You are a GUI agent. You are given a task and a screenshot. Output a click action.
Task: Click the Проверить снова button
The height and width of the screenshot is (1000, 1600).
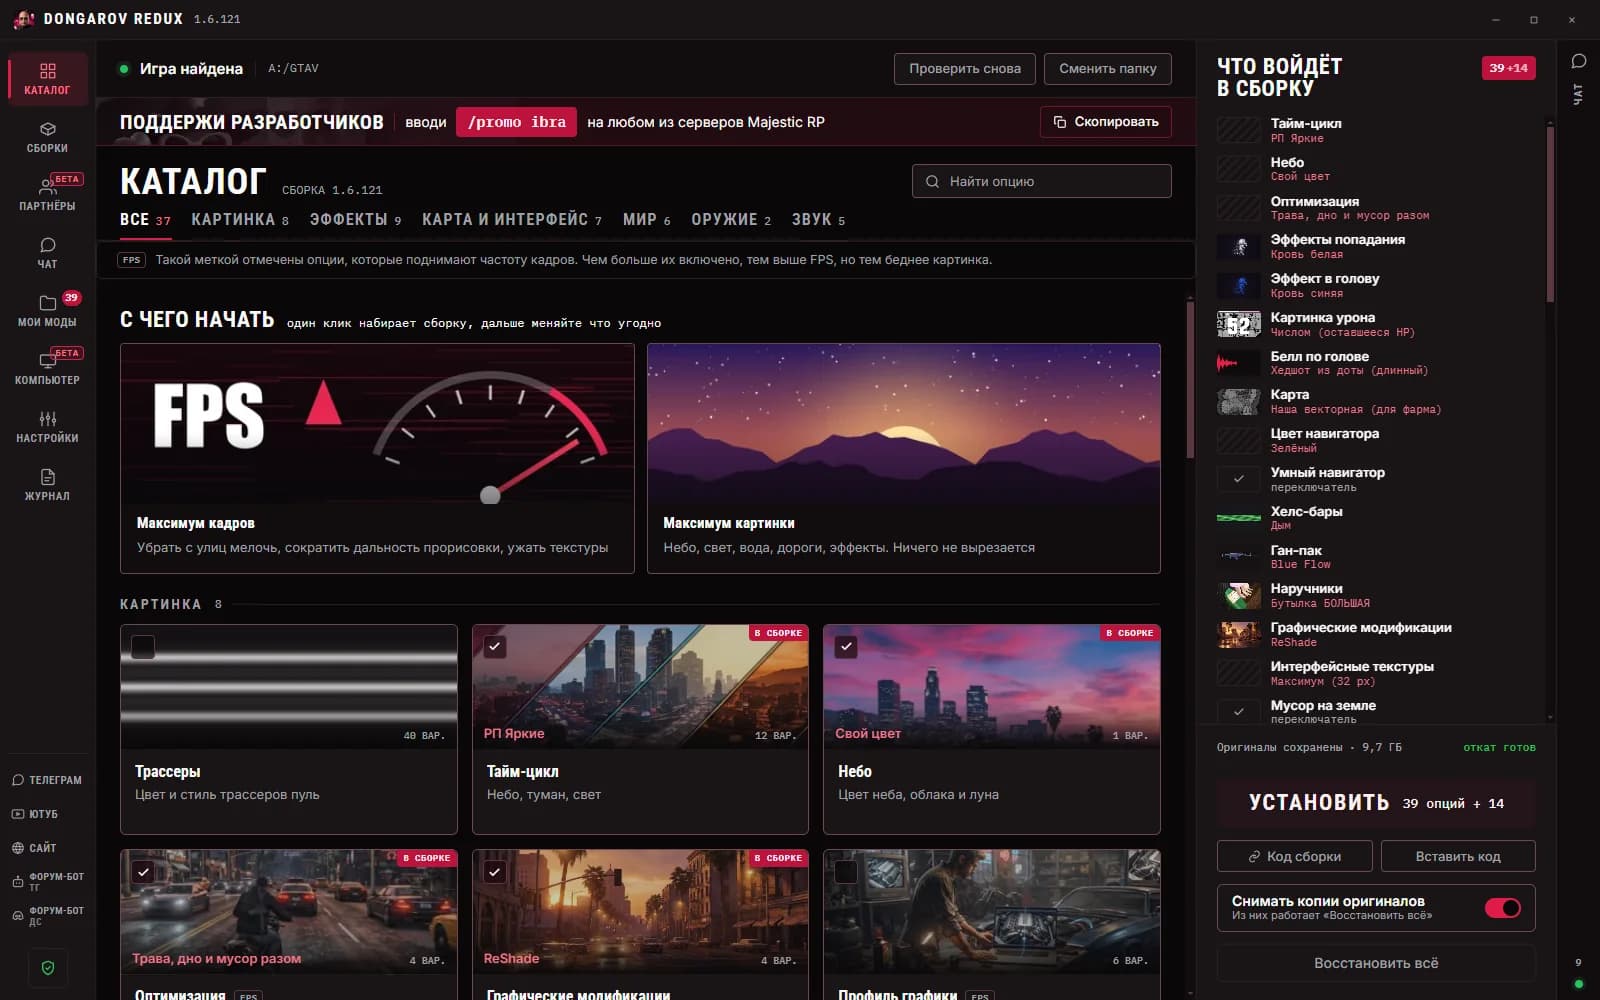pos(965,69)
